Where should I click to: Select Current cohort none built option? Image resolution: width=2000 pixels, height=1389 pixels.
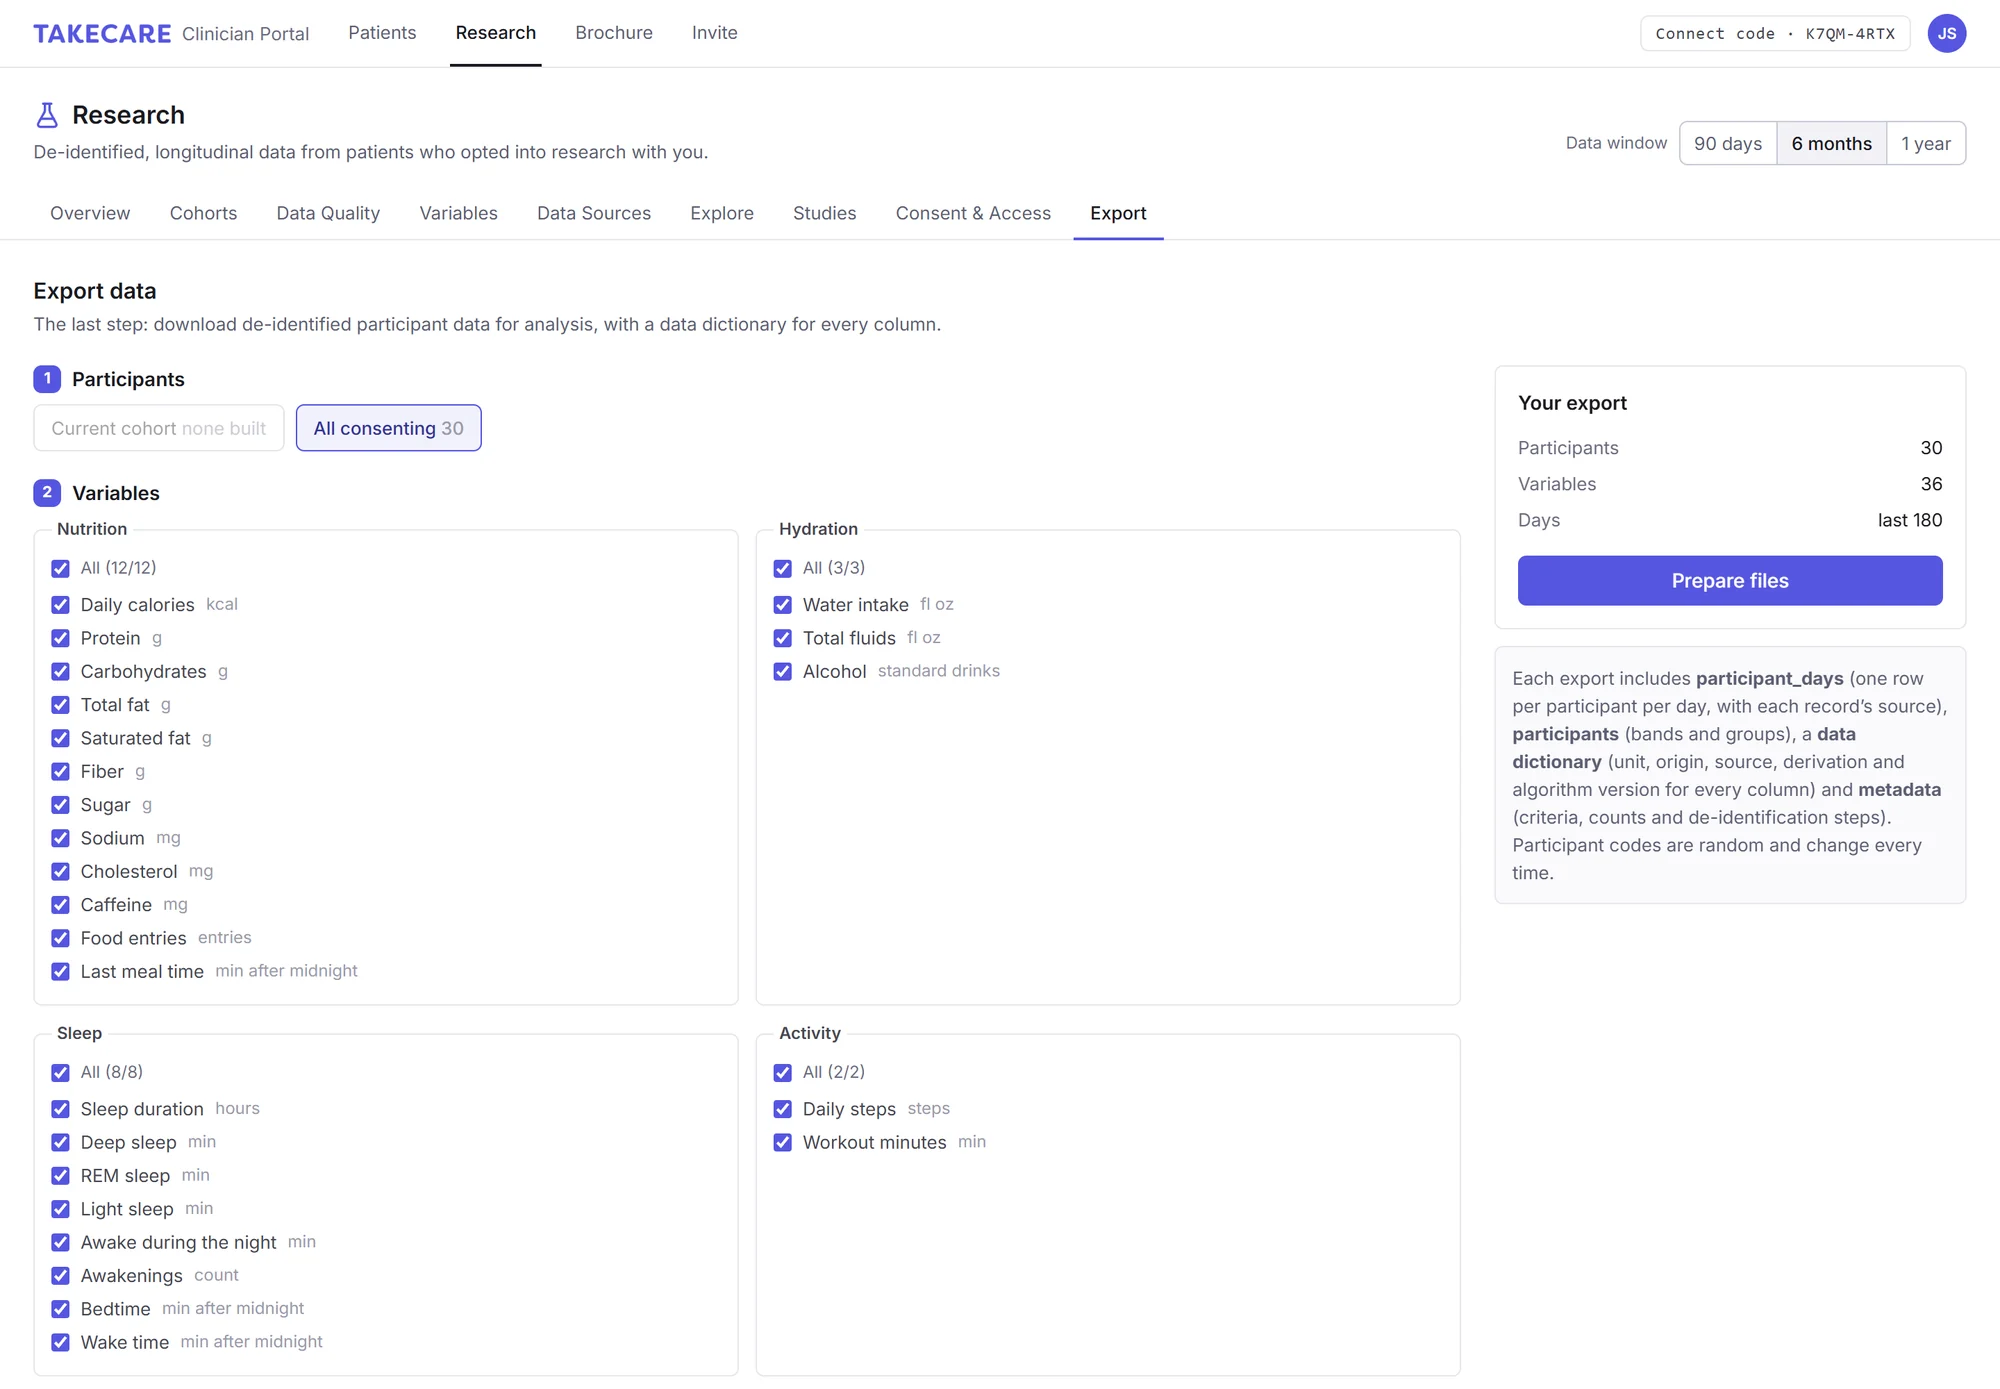click(x=159, y=428)
